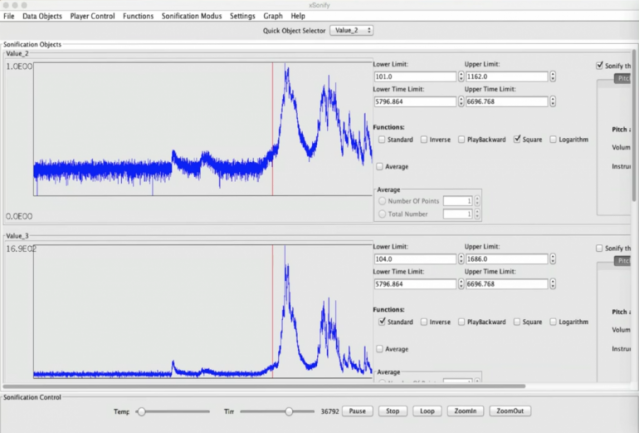Check the Average checkbox in Value_2
This screenshot has height=433, width=639.
[381, 167]
